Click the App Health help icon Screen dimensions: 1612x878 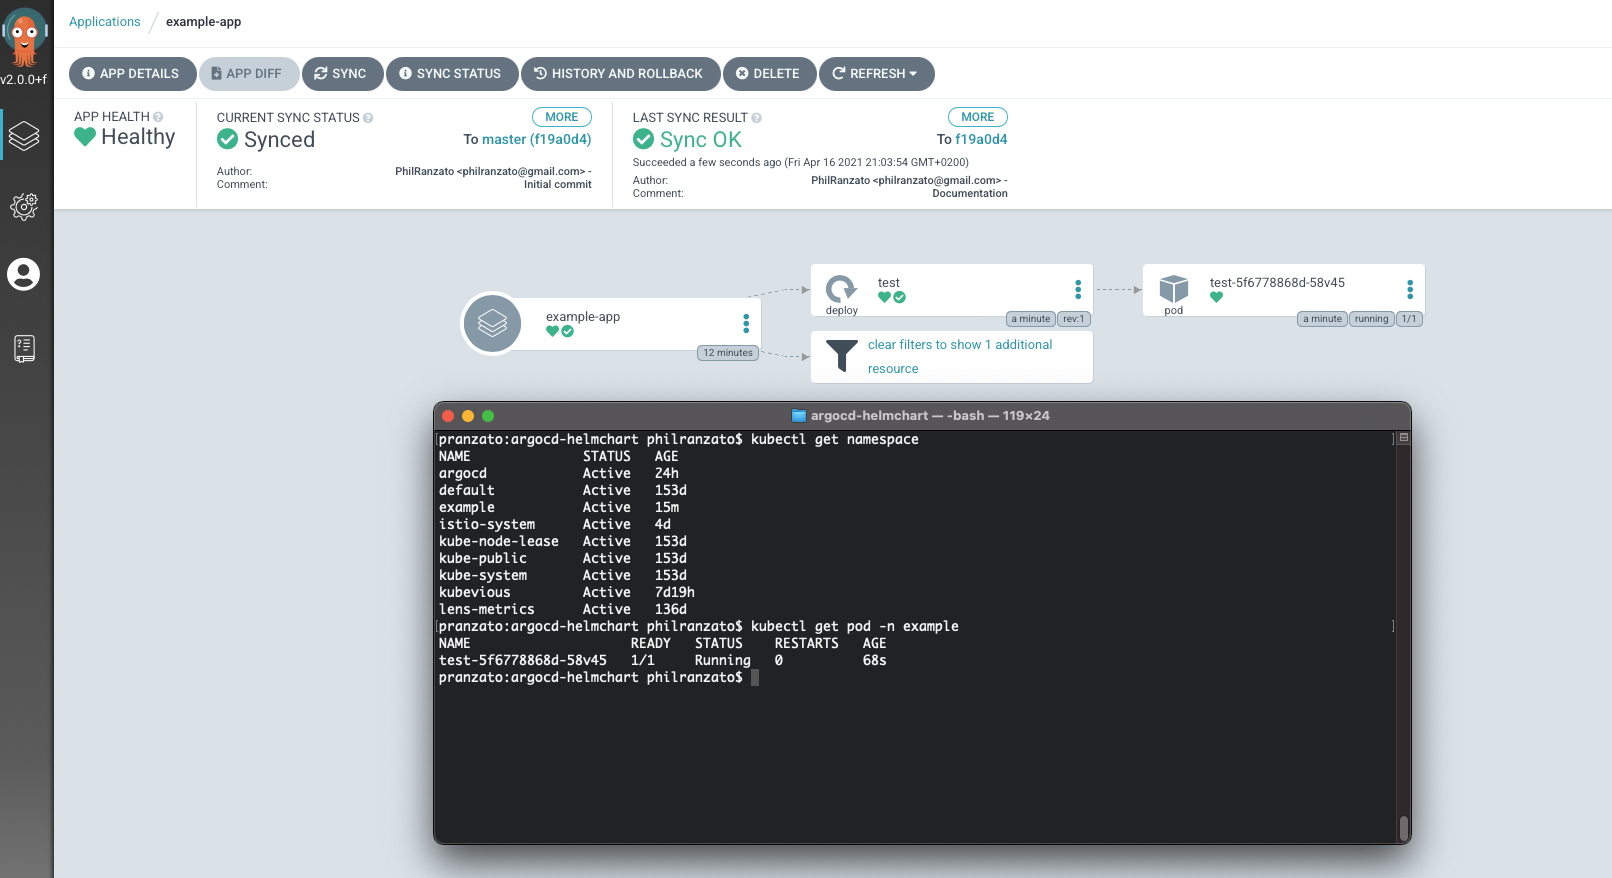[x=158, y=117]
